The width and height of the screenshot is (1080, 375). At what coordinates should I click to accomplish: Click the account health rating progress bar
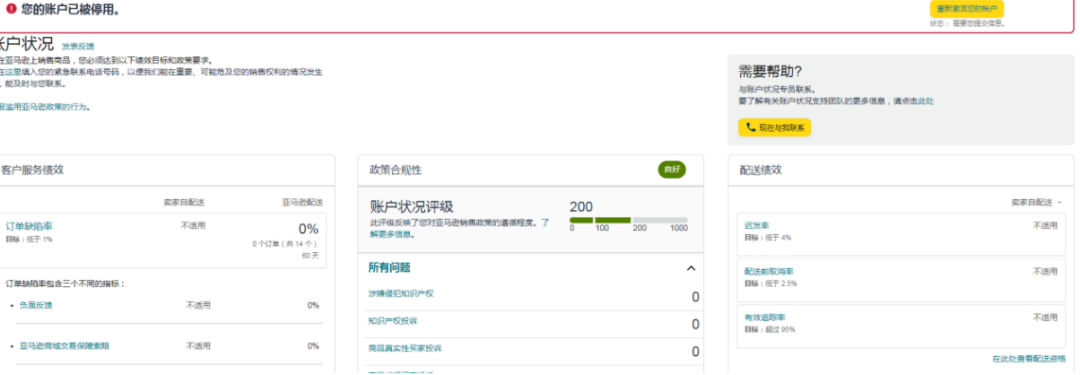tap(628, 220)
